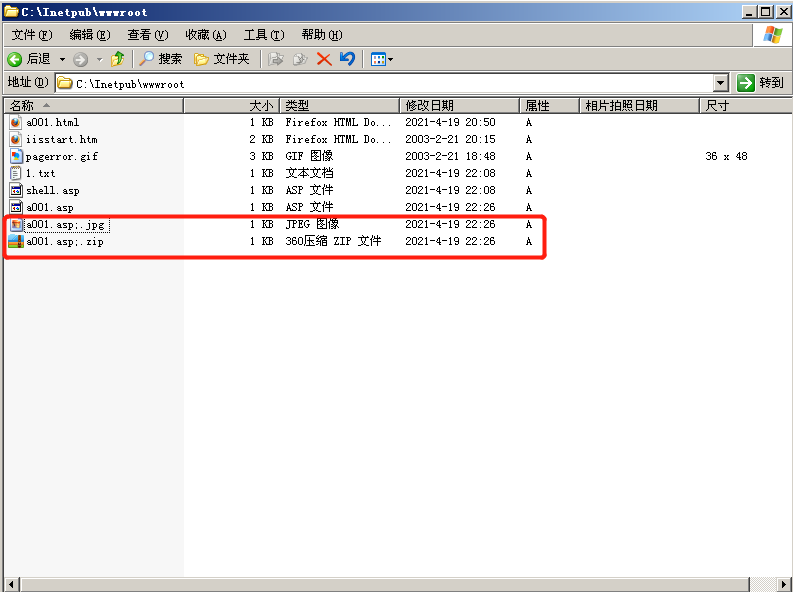Open the Back history dropdown arrow
The height and width of the screenshot is (592, 793).
pyautogui.click(x=62, y=59)
